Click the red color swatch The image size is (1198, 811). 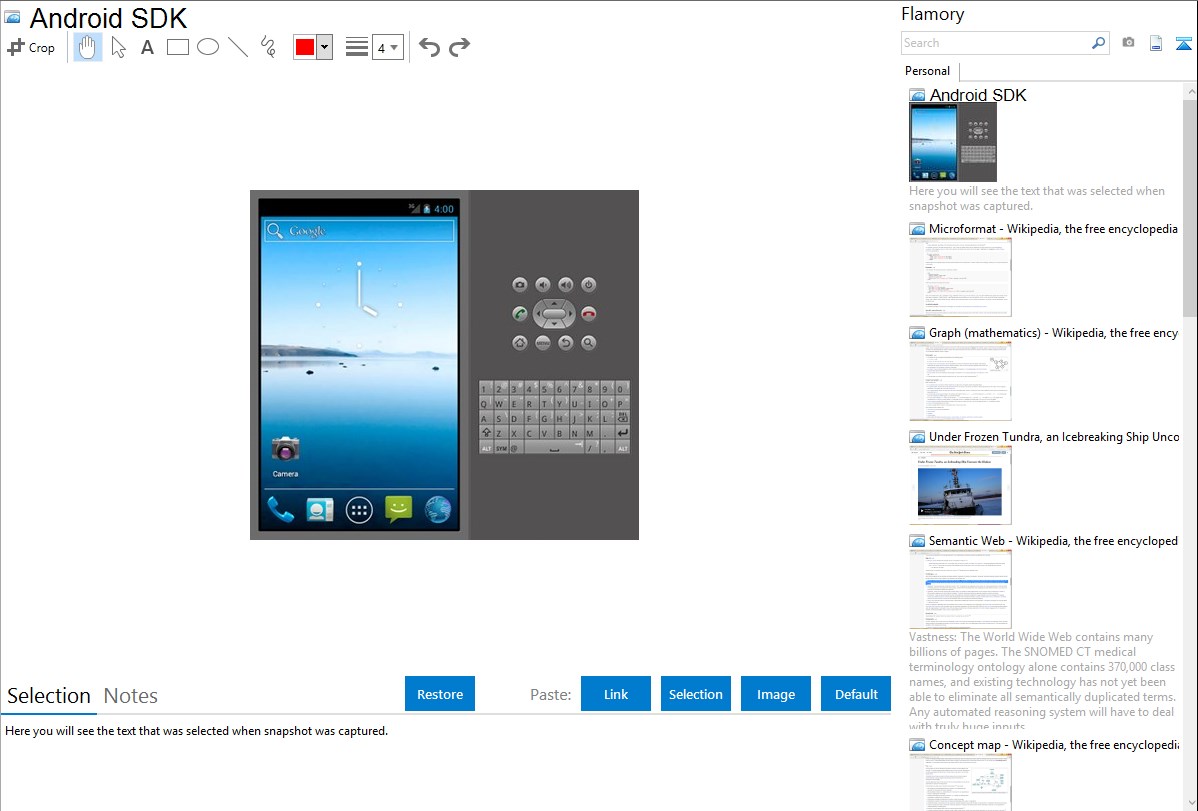point(305,47)
